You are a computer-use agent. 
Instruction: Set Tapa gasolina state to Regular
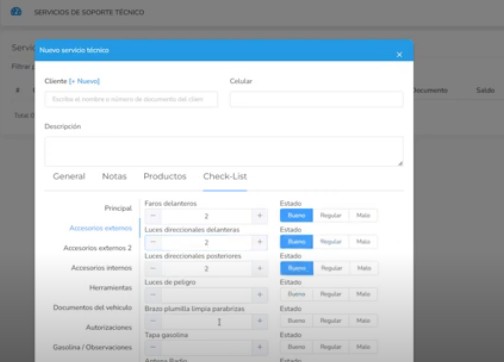tap(331, 347)
